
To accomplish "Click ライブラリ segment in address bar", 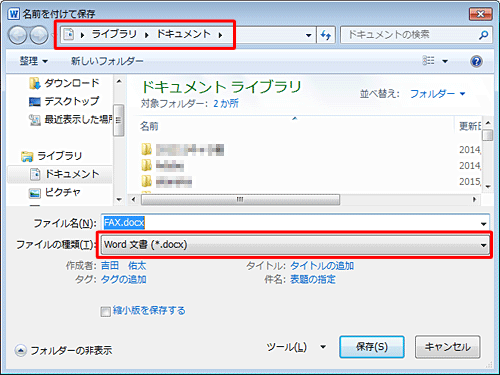I will click(x=114, y=34).
